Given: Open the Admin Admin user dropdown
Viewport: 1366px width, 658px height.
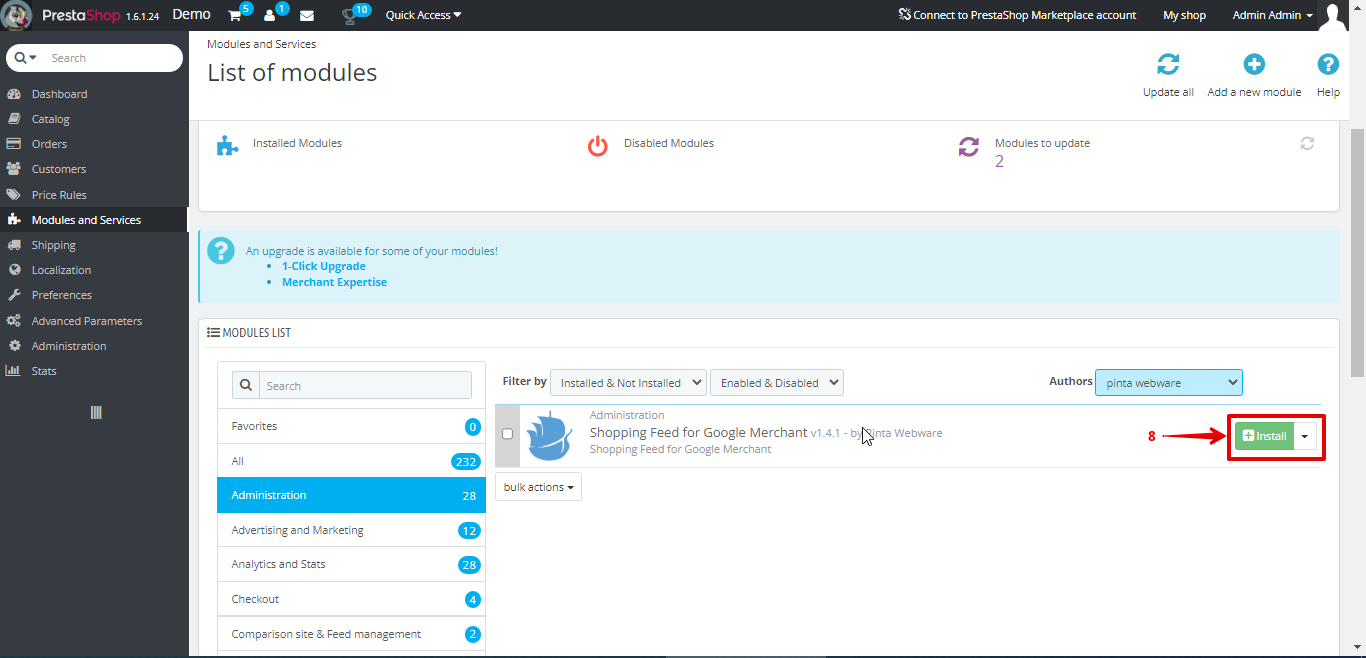Looking at the screenshot, I should [1273, 15].
